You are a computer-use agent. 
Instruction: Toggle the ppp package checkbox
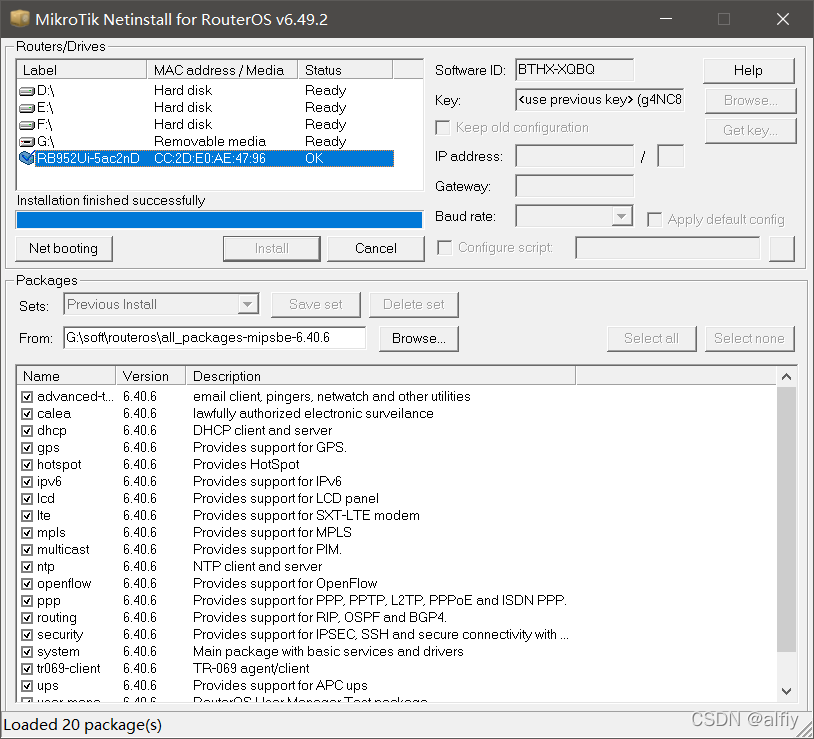pyautogui.click(x=27, y=601)
